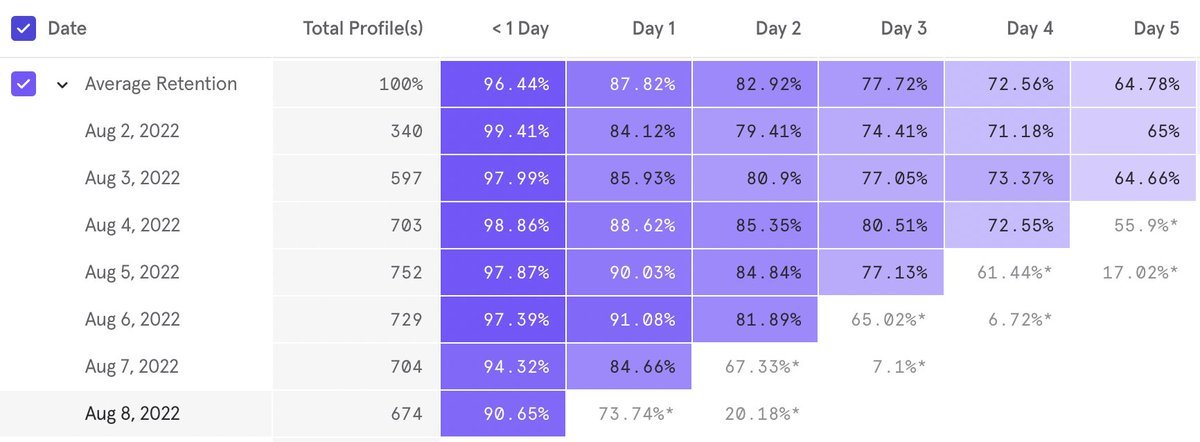Screen dimensions: 1200x442
Task: Select the < 1 Day column header
Action: [x=520, y=29]
